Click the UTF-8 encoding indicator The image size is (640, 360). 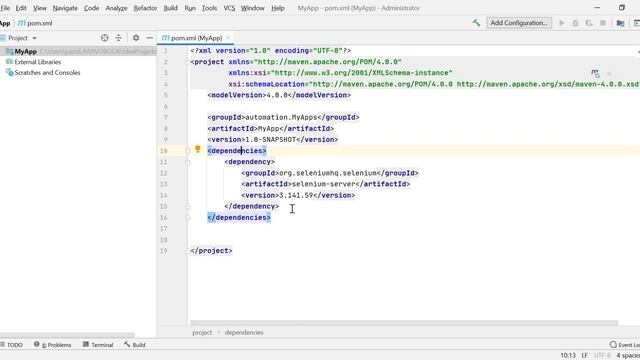tap(602, 356)
